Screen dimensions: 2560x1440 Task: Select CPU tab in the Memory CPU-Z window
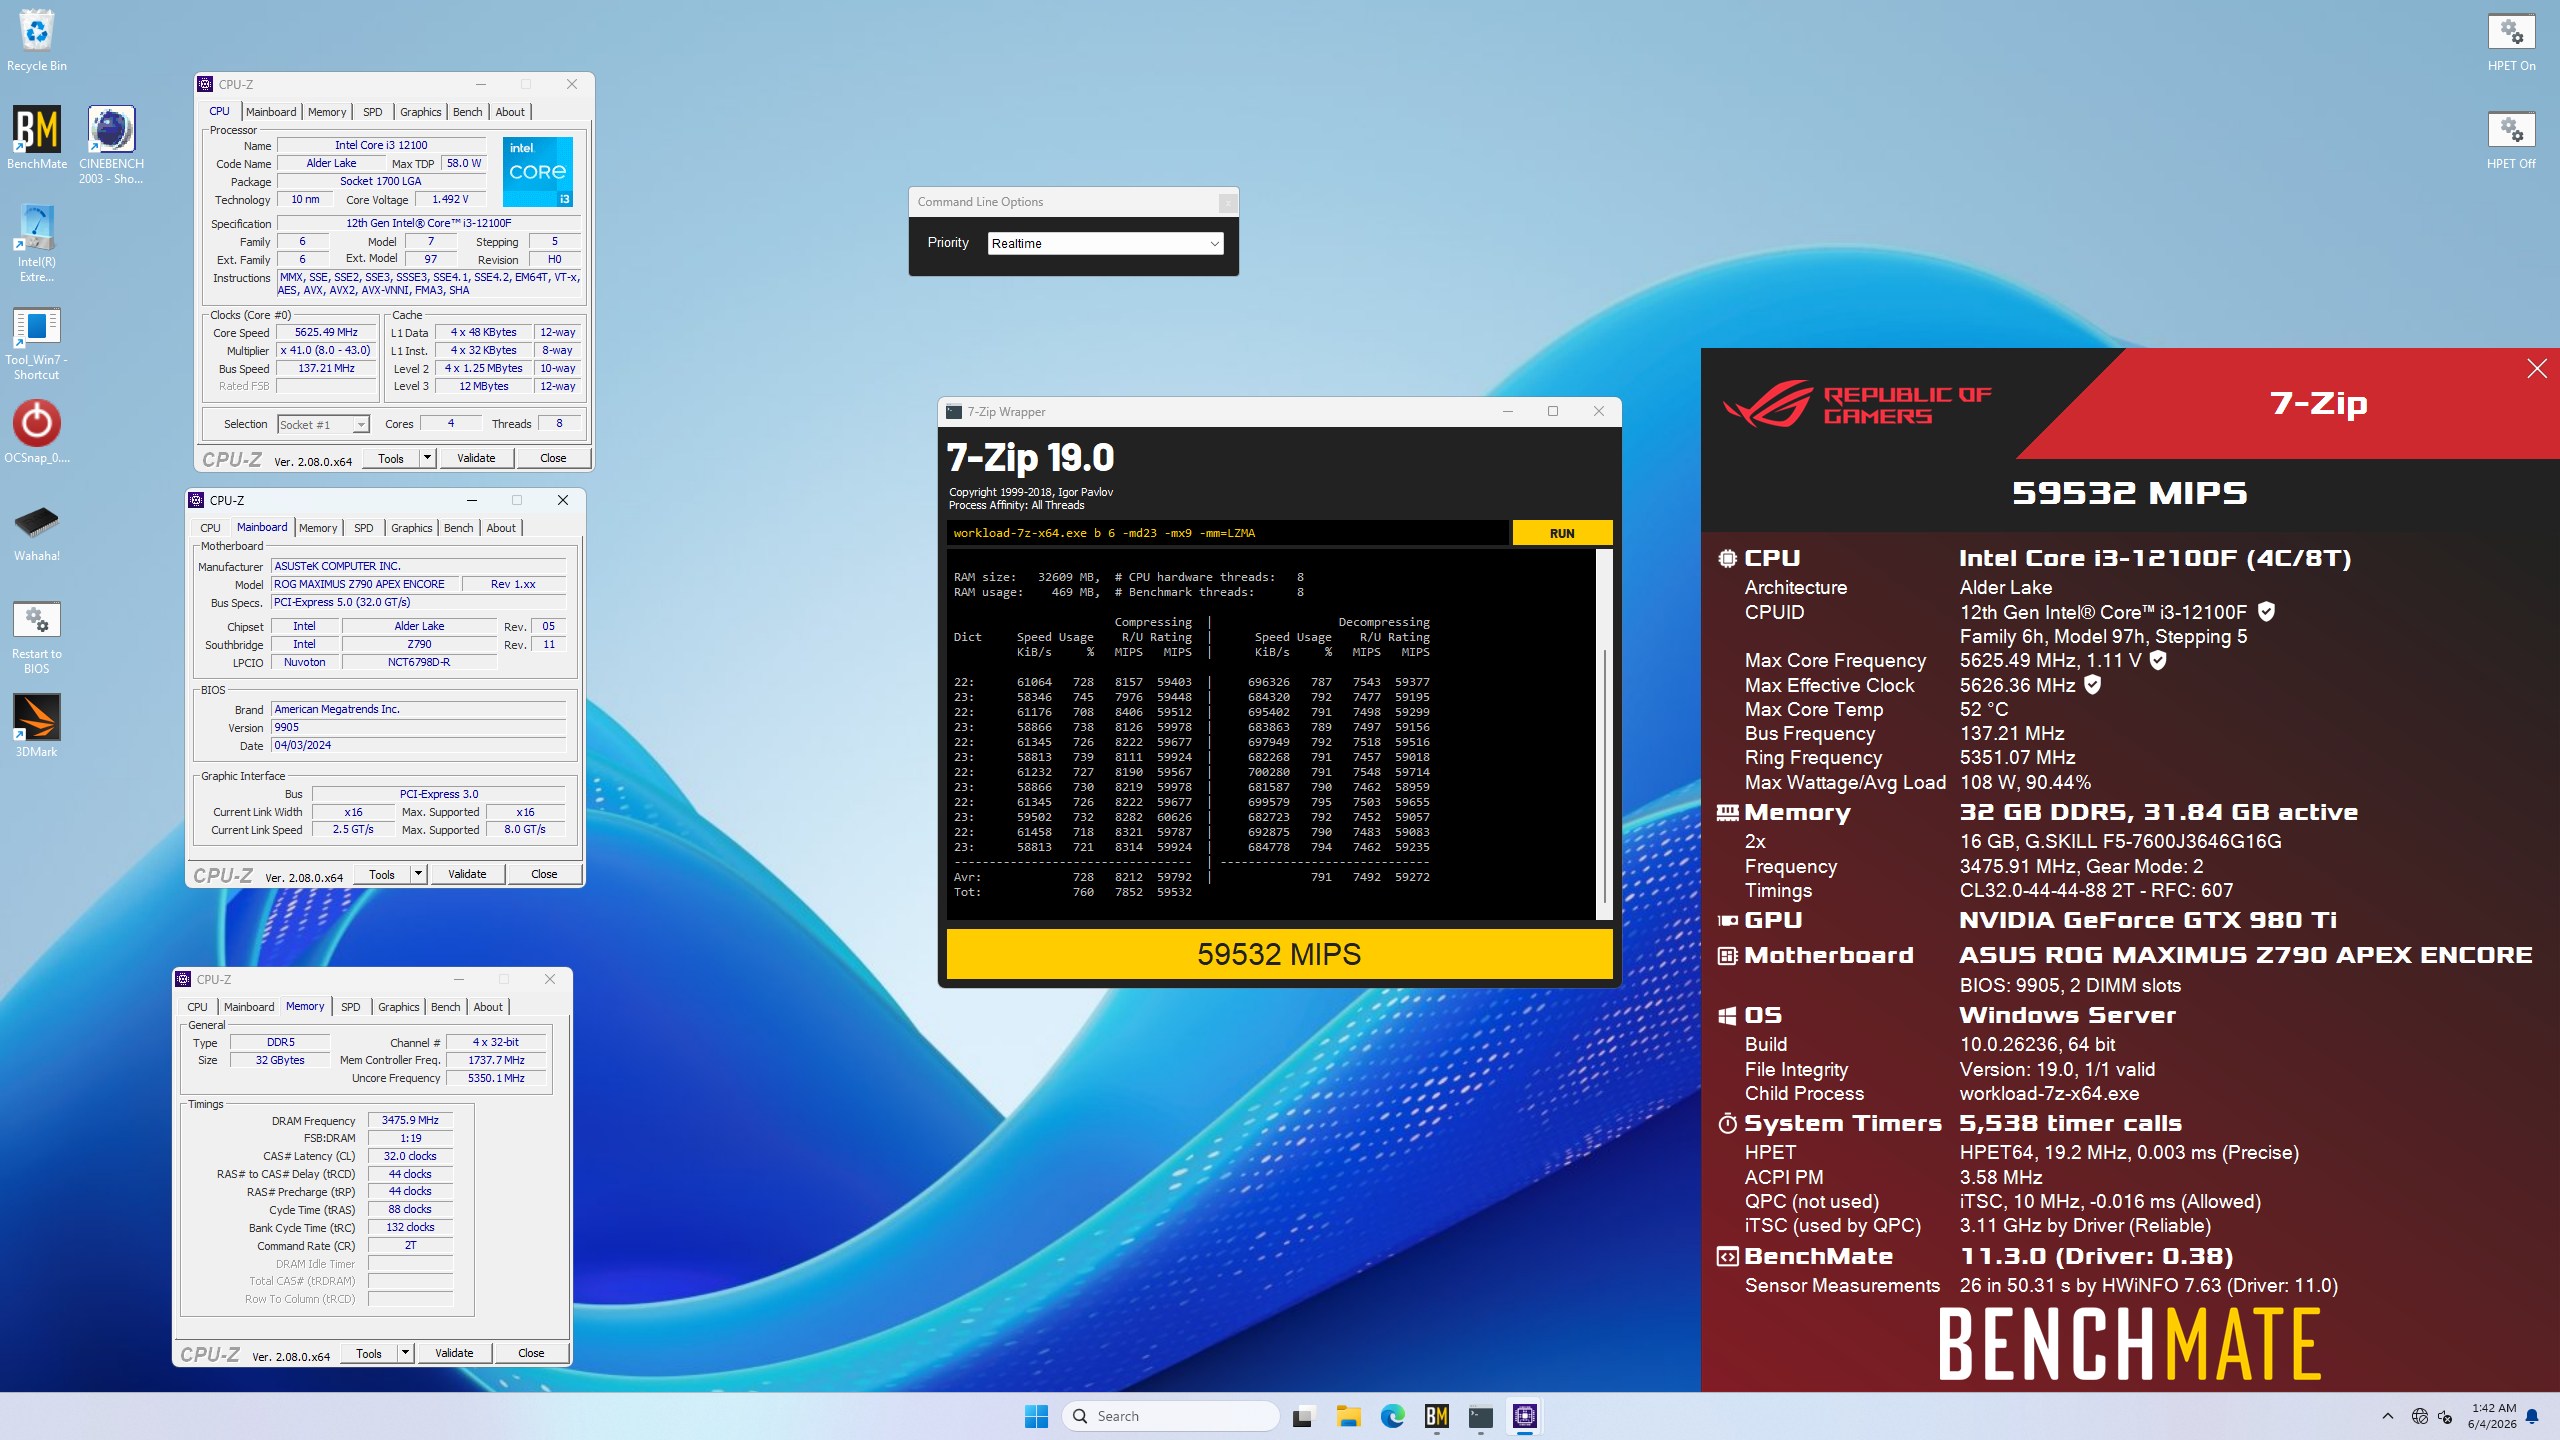(198, 1007)
